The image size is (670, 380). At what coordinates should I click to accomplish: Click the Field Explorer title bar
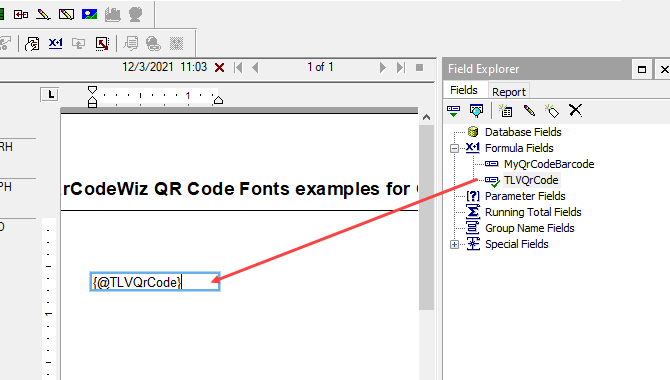coord(537,69)
